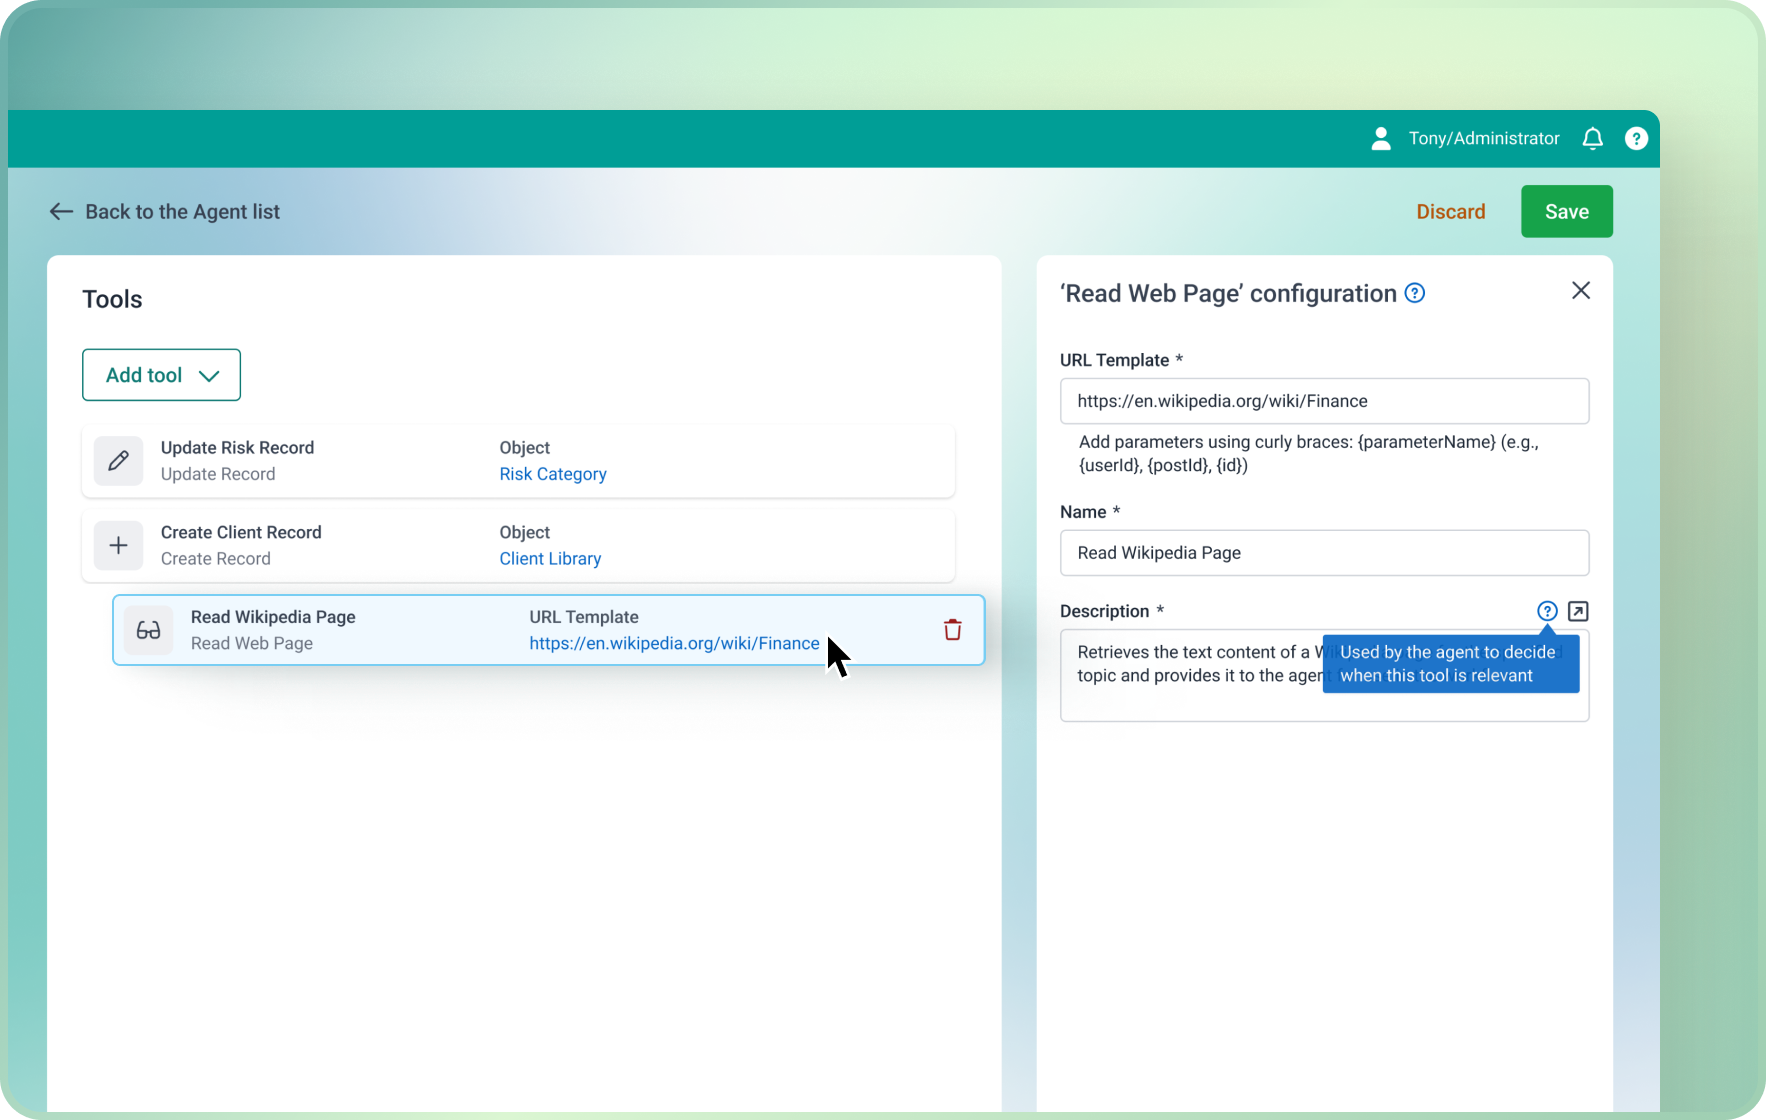The image size is (1766, 1120).
Task: Click the plus icon for Create Client Record
Action: coord(118,546)
